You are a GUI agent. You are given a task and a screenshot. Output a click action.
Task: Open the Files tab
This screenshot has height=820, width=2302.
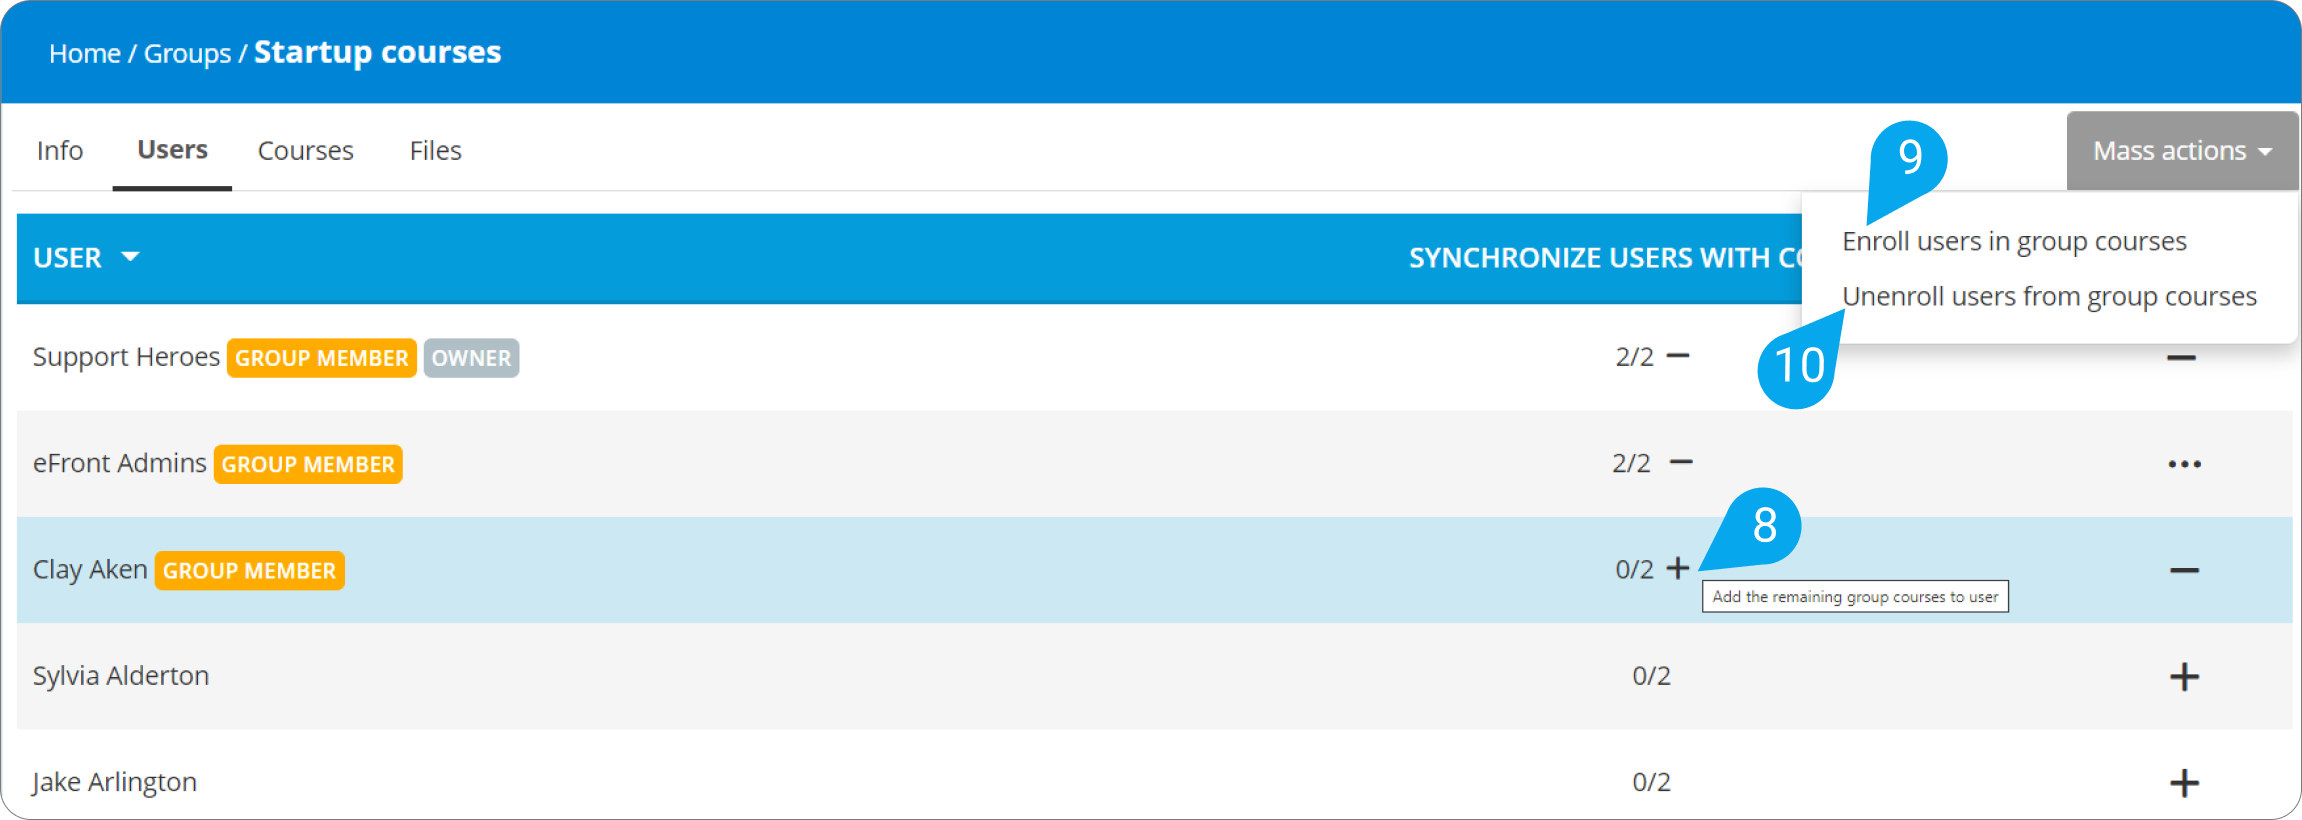435,151
